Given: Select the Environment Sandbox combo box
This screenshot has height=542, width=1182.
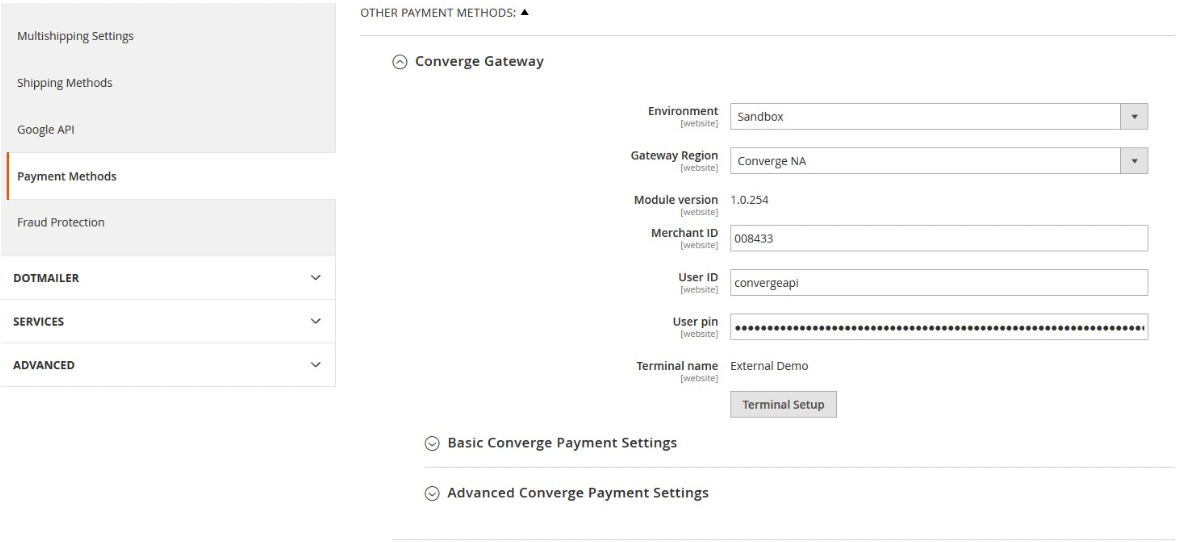Looking at the screenshot, I should [939, 117].
